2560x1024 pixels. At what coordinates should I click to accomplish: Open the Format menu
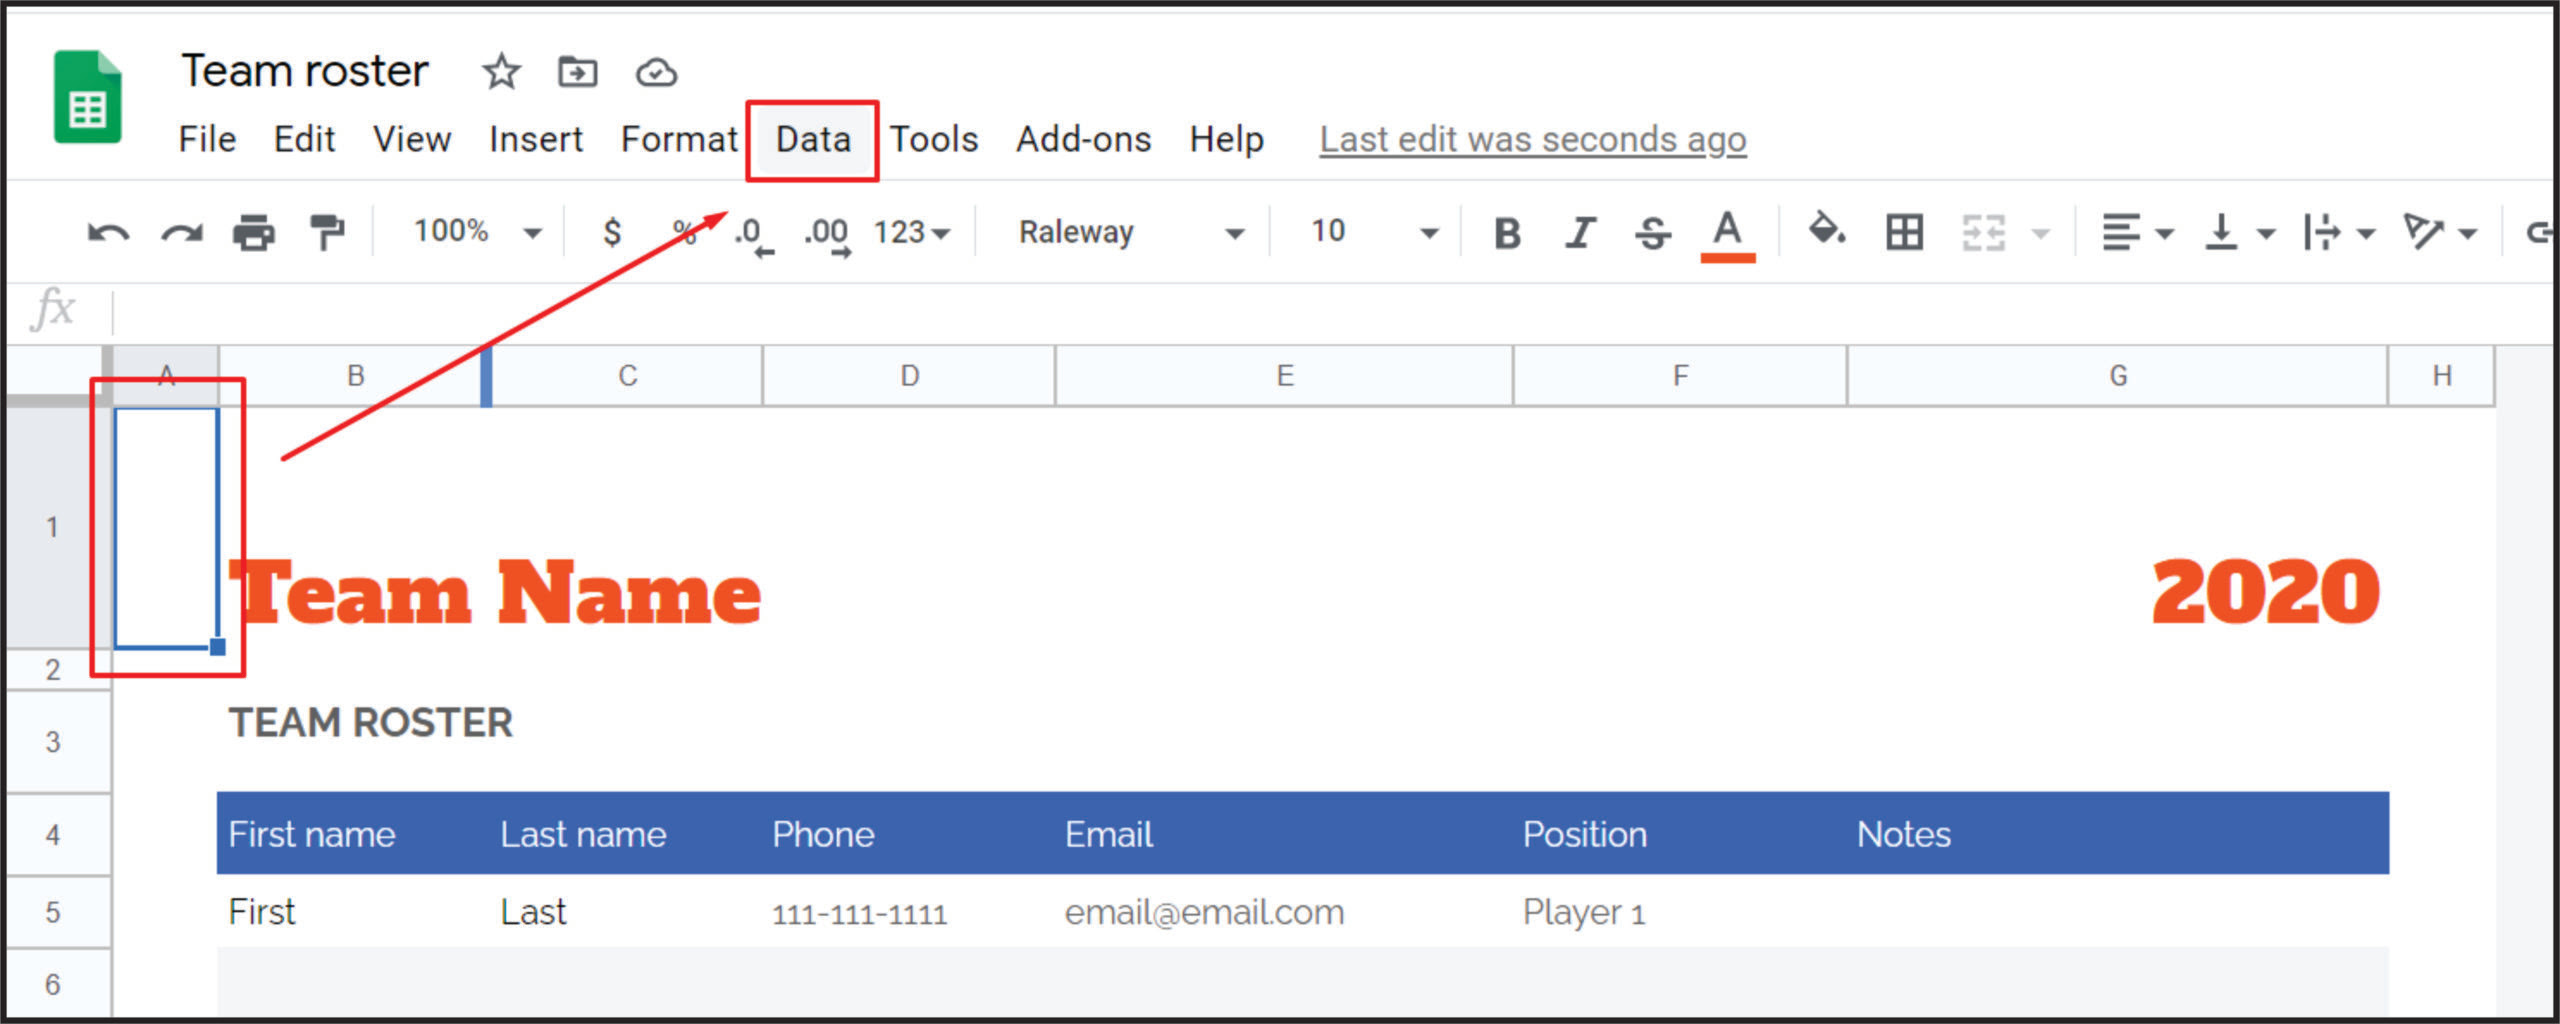pyautogui.click(x=679, y=139)
